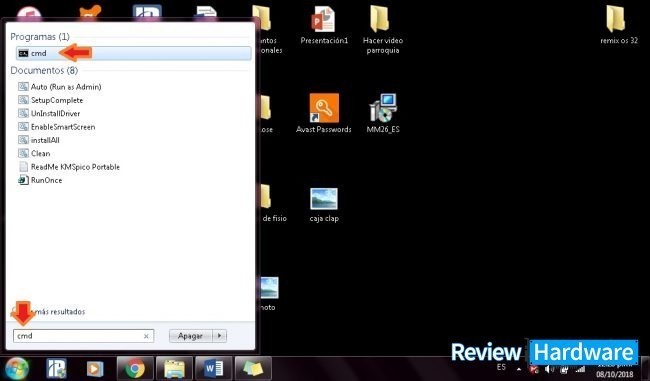The height and width of the screenshot is (381, 650).
Task: Click the Programas (1) heading
Action: [x=40, y=36]
